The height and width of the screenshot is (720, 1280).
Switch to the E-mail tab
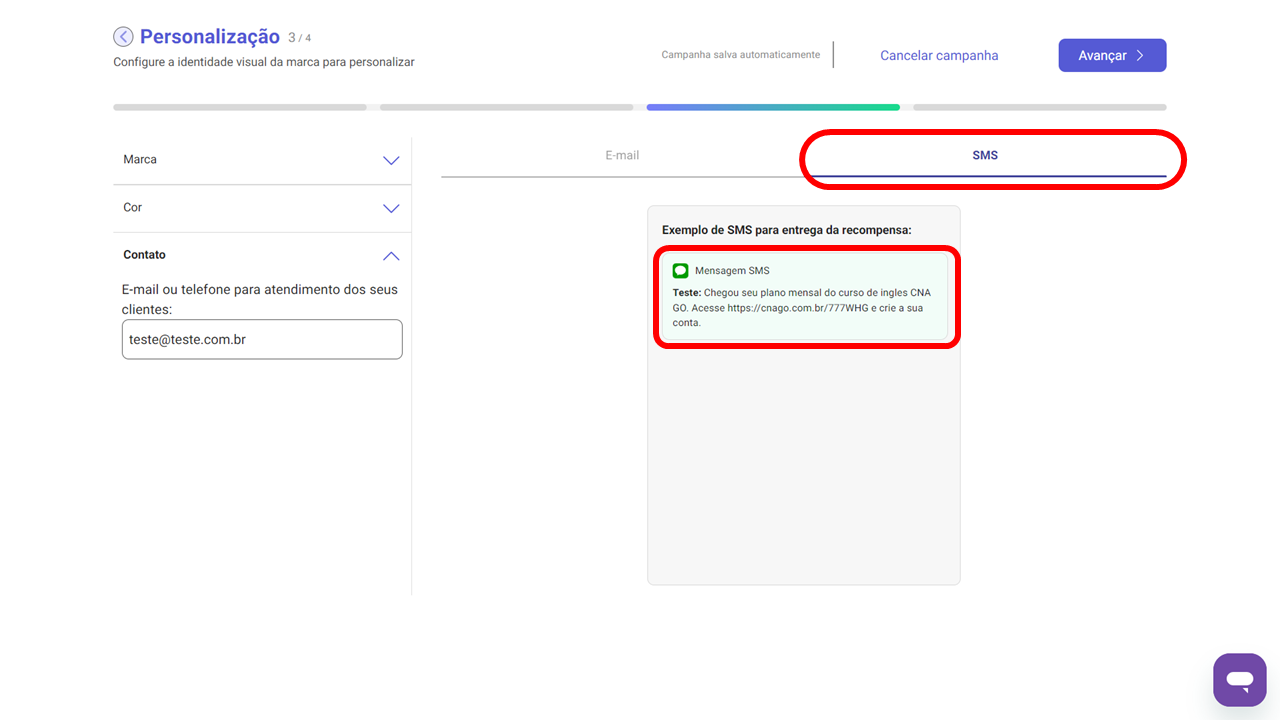click(x=622, y=156)
